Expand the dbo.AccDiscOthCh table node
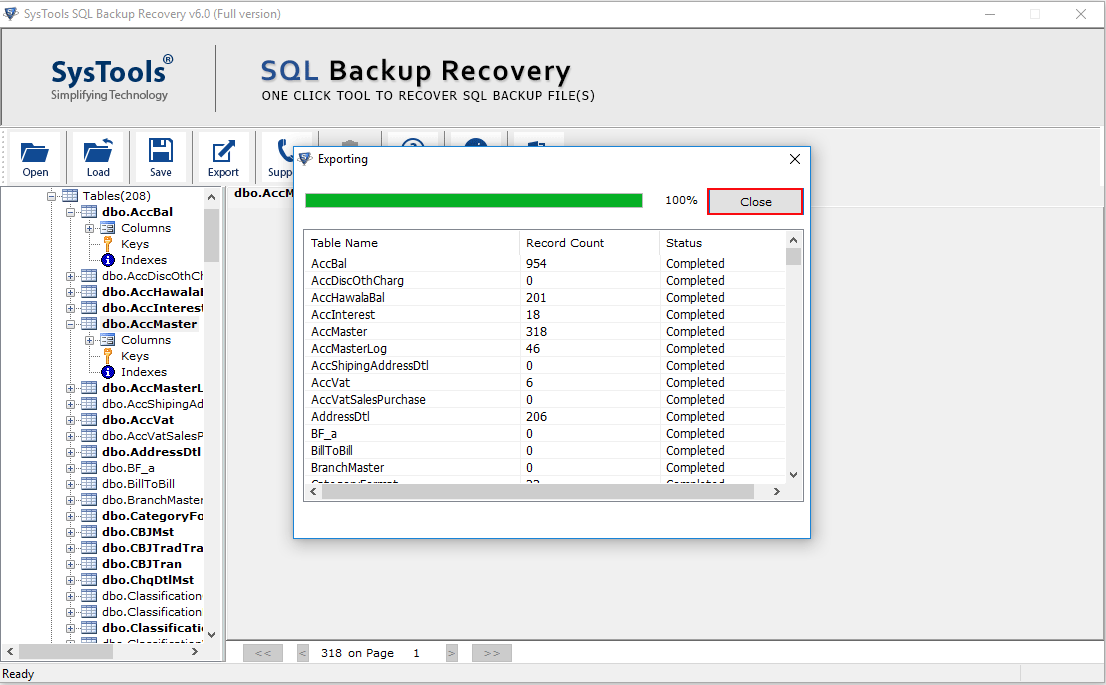The height and width of the screenshot is (685, 1106). [x=71, y=277]
